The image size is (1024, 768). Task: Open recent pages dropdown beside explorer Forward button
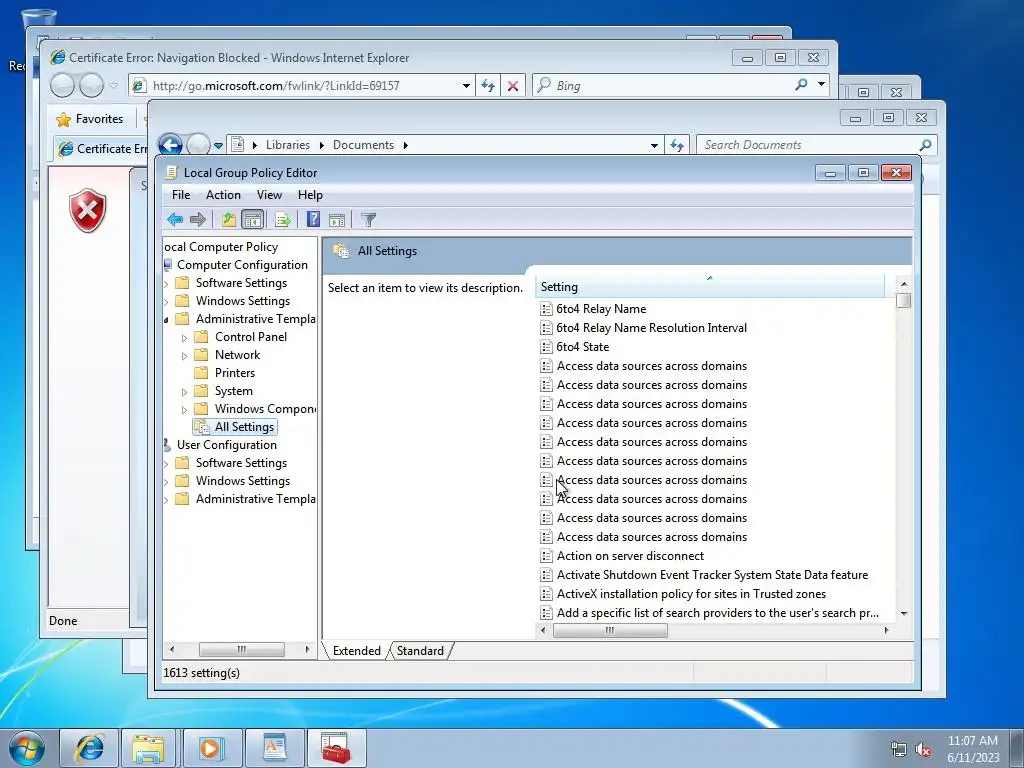(218, 146)
